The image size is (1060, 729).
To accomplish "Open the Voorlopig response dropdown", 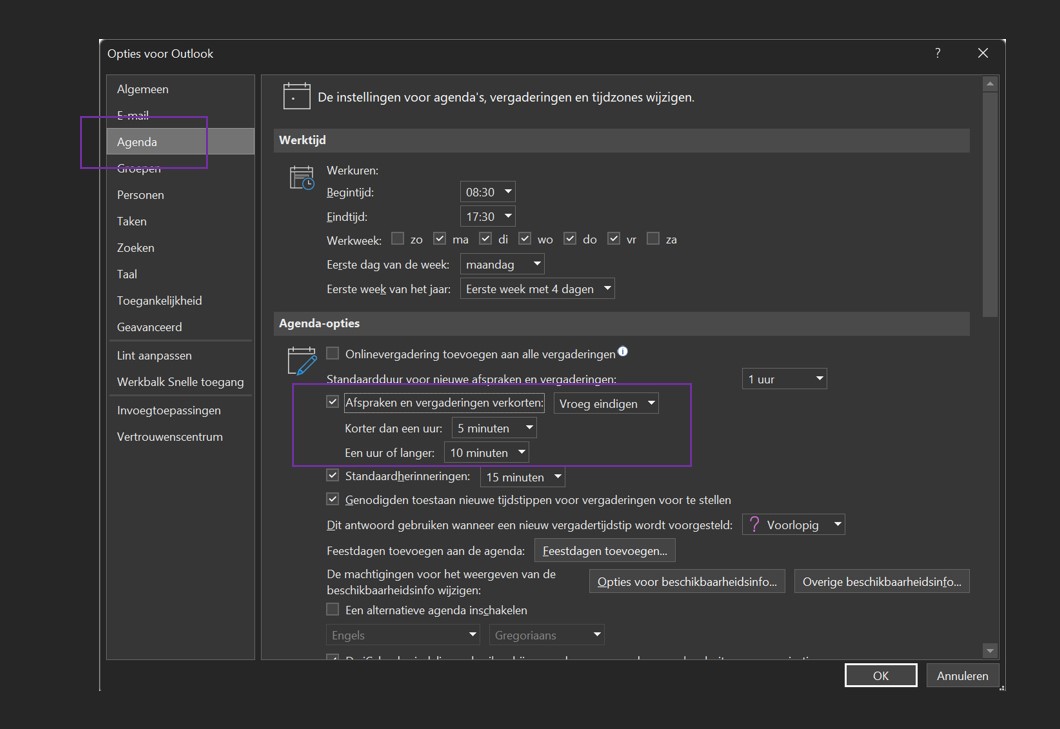I will coord(794,525).
